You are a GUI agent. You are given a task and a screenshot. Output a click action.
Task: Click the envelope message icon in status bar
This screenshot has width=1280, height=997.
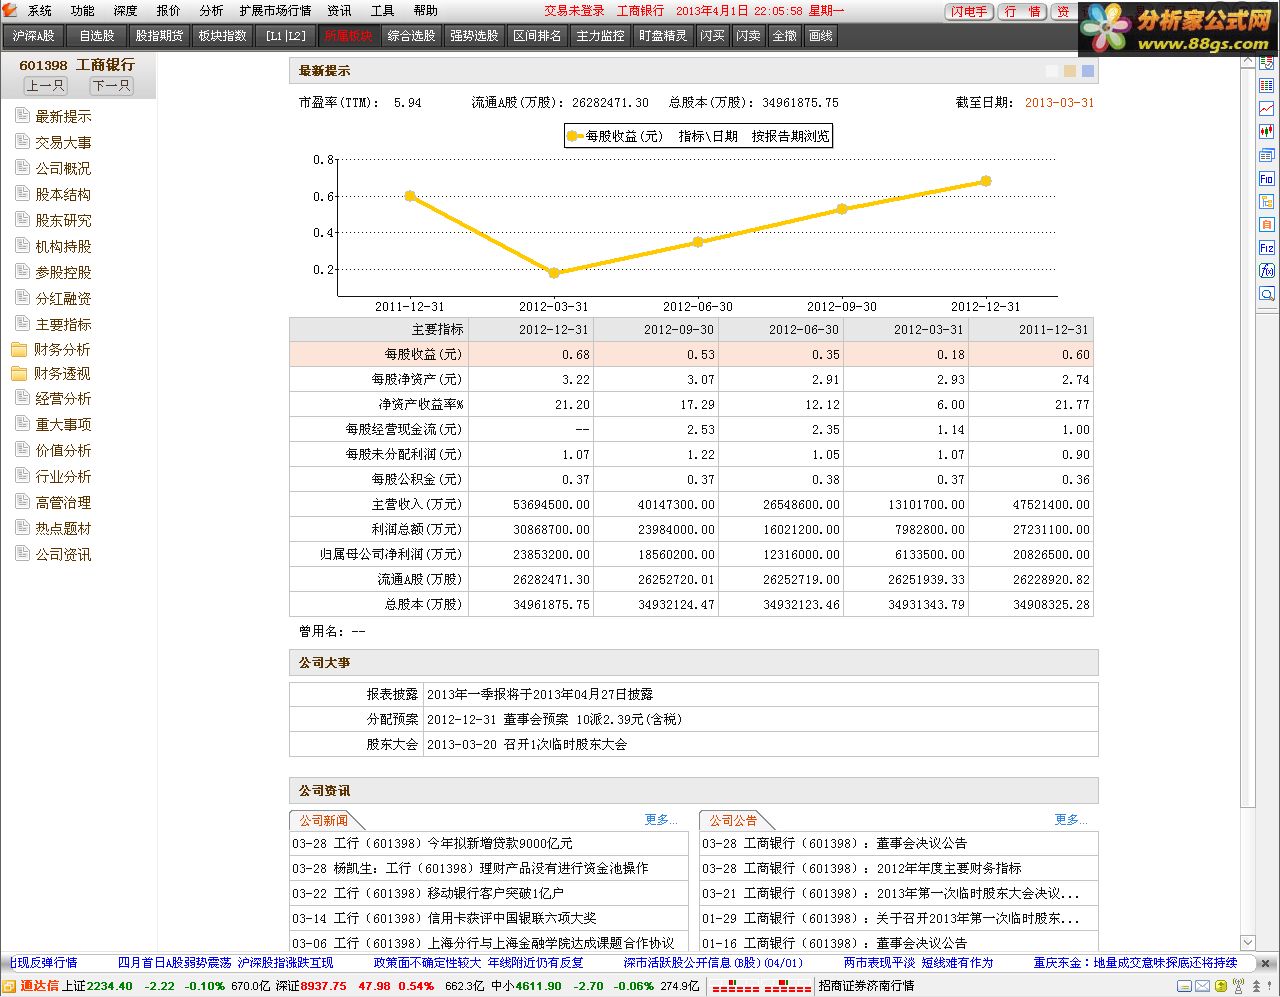tap(1202, 986)
